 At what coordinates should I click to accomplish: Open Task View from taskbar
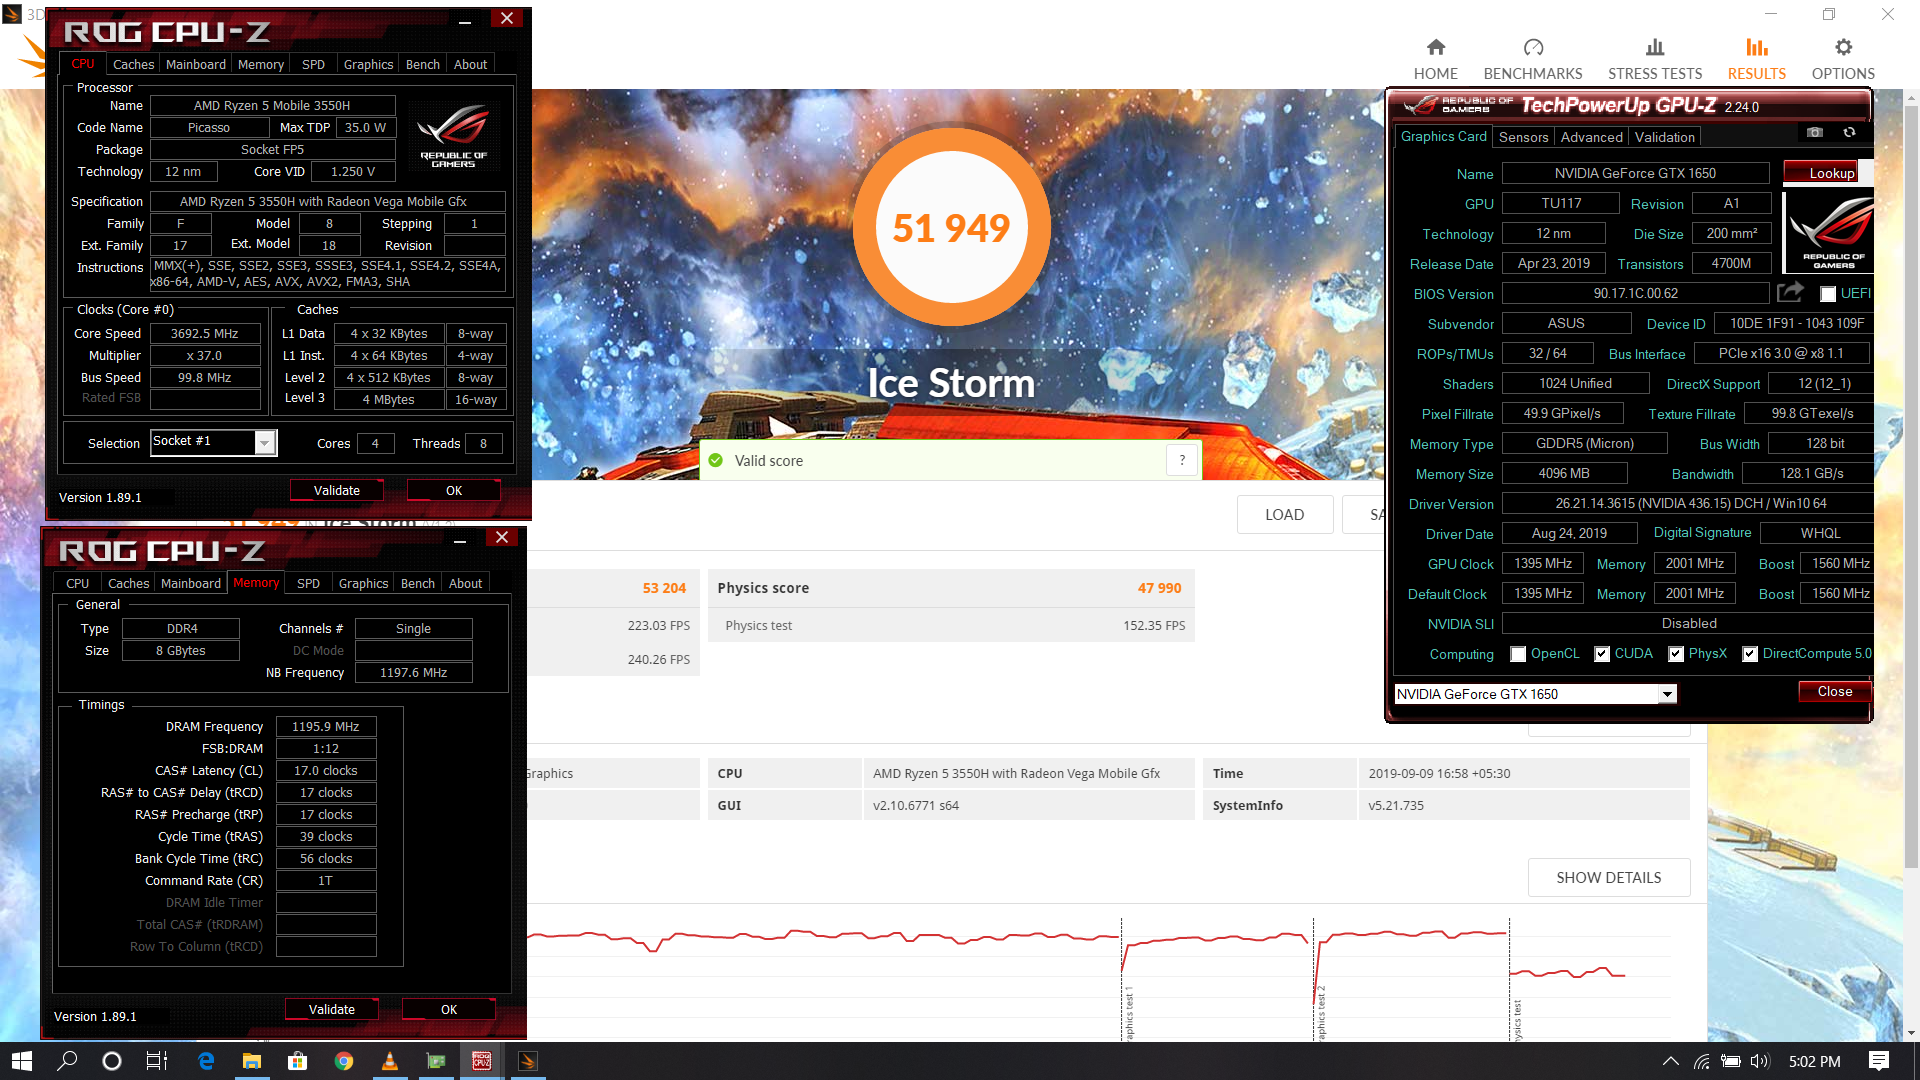tap(157, 1061)
